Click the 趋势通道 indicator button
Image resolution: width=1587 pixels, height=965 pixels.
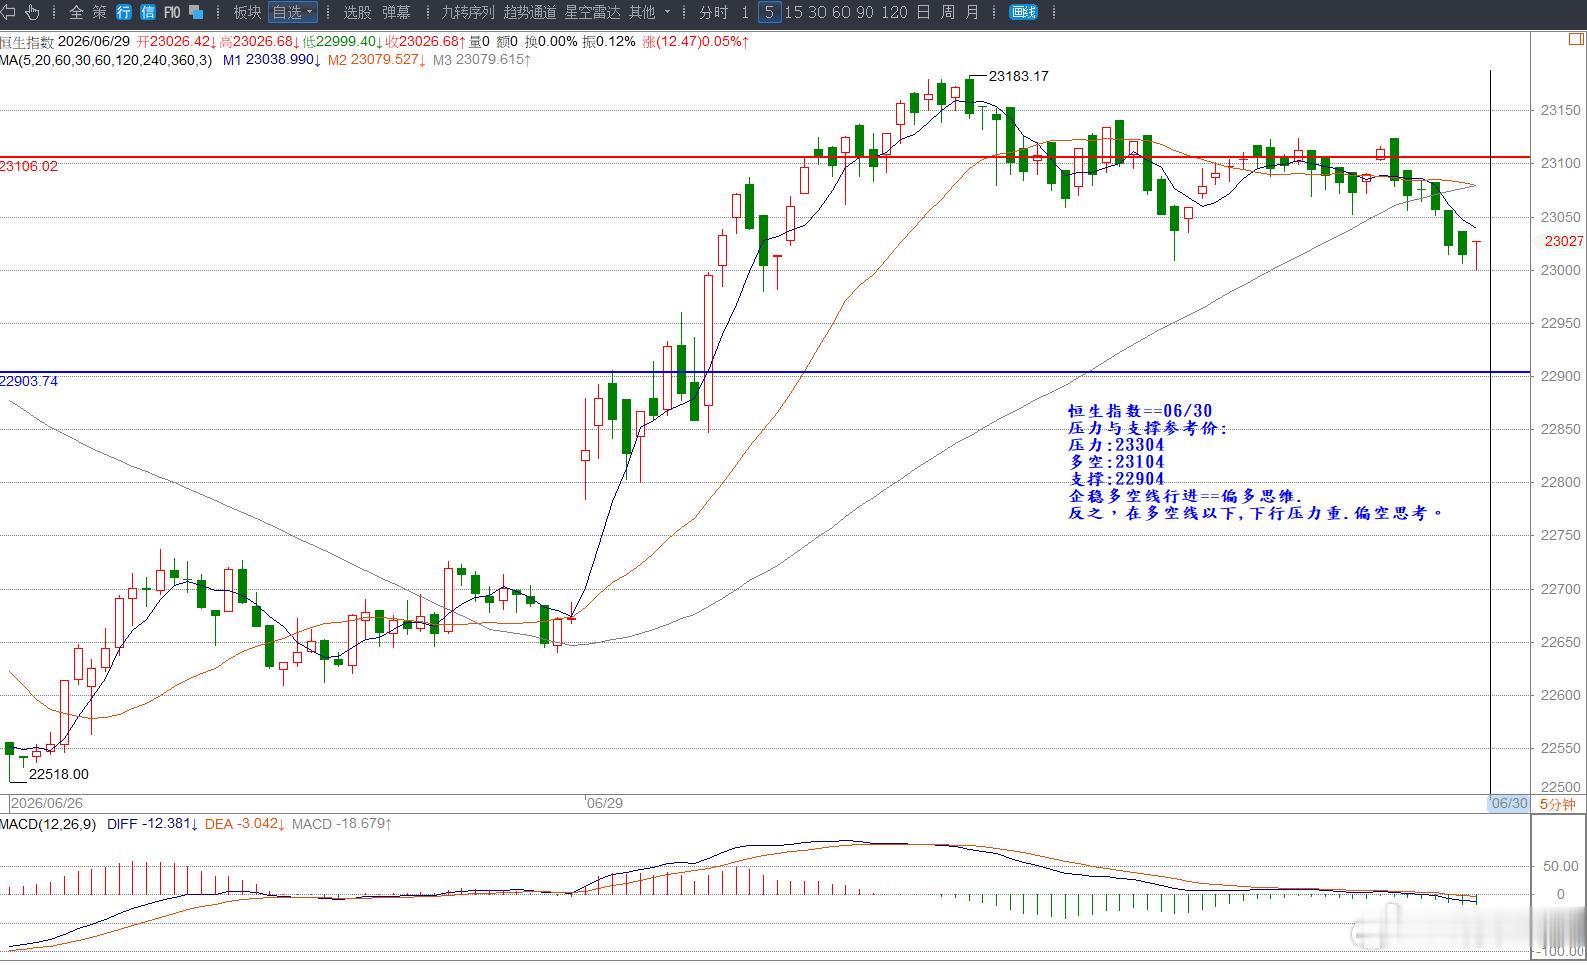pos(530,12)
